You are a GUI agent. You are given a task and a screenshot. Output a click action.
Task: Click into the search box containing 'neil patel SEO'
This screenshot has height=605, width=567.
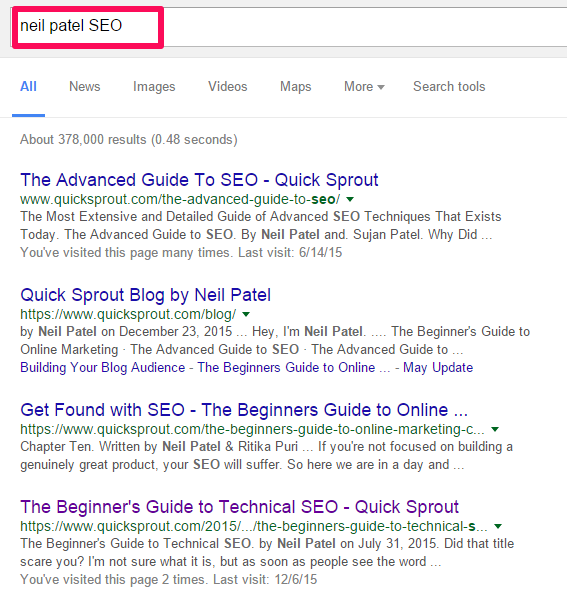click(x=289, y=27)
